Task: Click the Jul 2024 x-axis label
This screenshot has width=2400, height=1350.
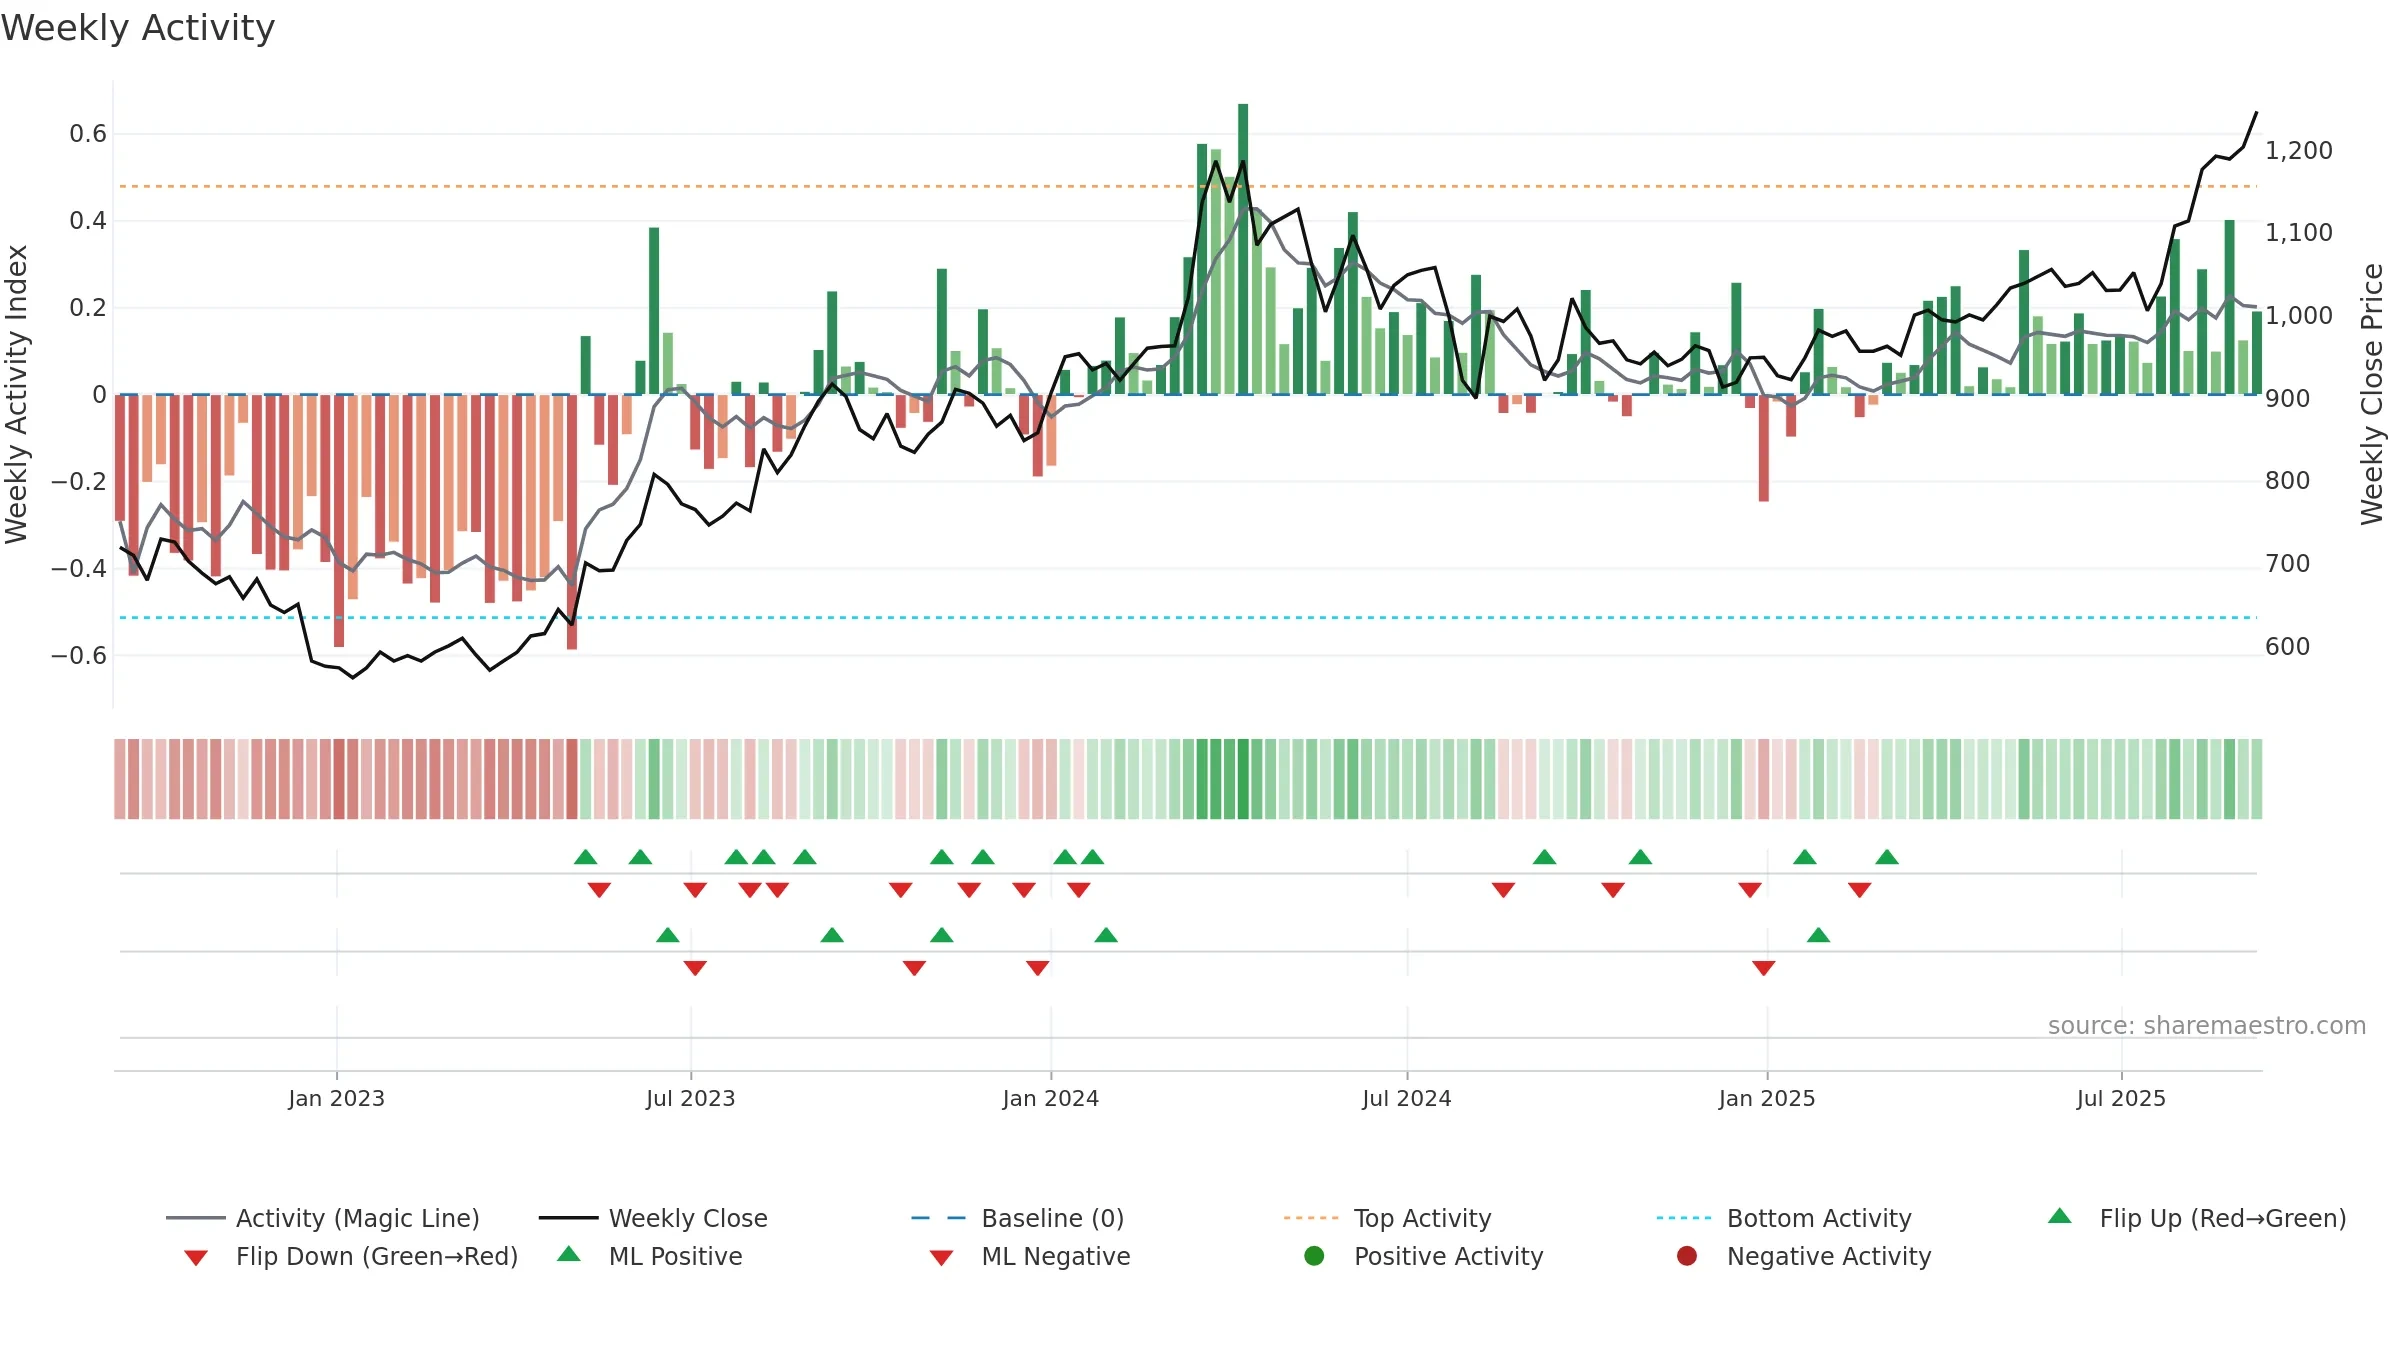Action: pyautogui.click(x=1407, y=1098)
